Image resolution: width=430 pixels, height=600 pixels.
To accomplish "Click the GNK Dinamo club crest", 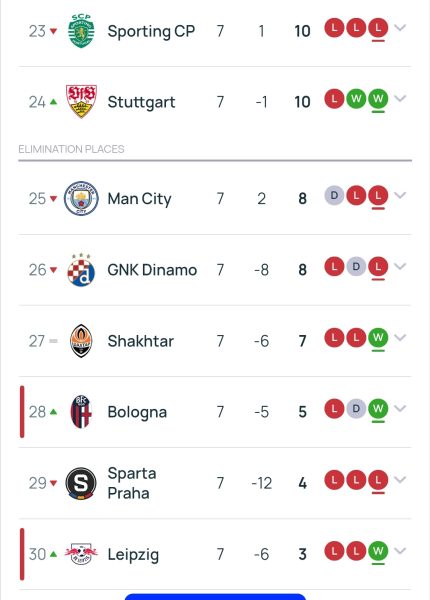I will [81, 270].
